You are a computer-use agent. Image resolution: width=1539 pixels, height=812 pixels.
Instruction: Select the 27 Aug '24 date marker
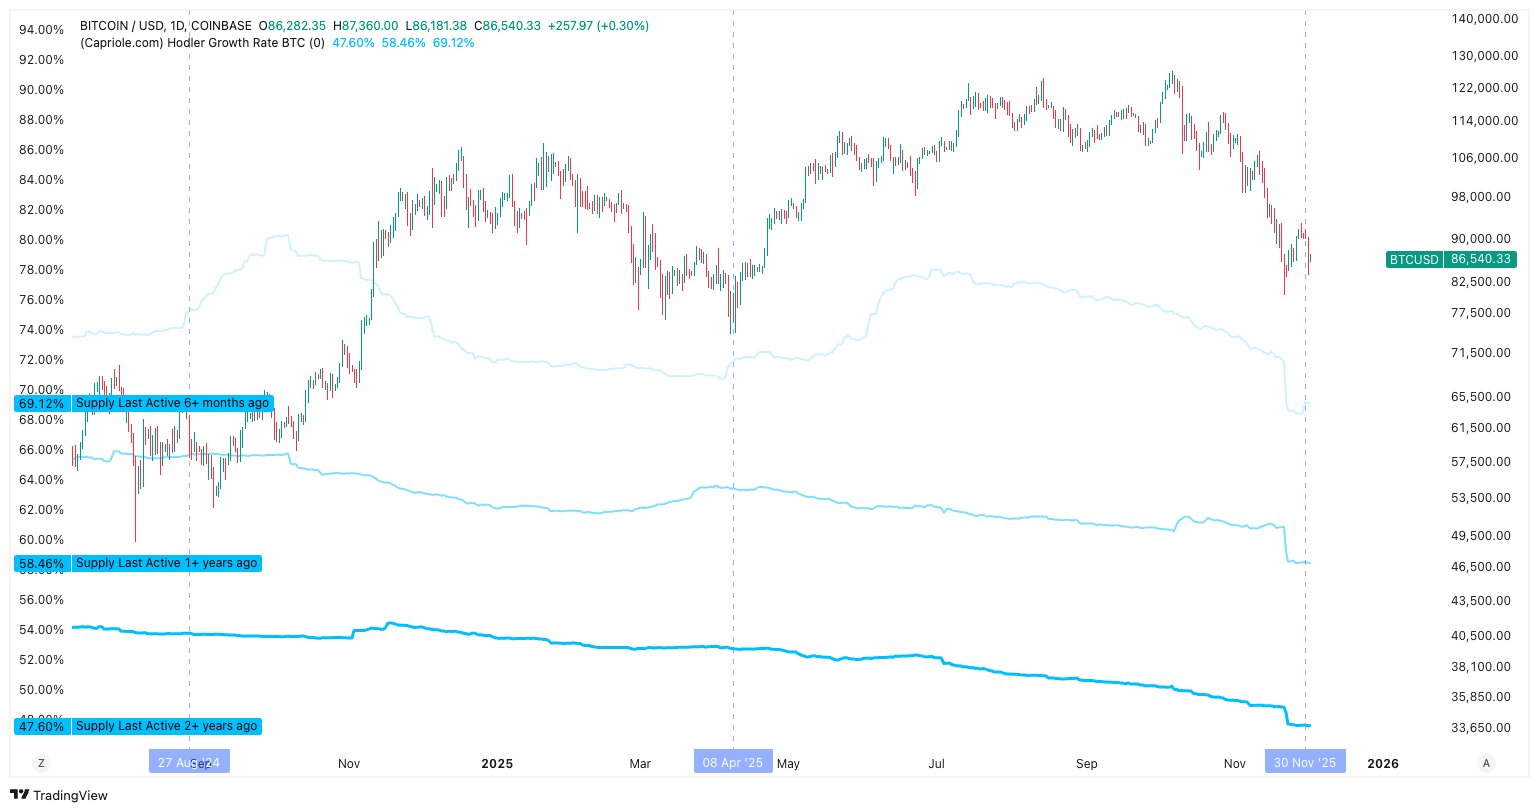(189, 763)
